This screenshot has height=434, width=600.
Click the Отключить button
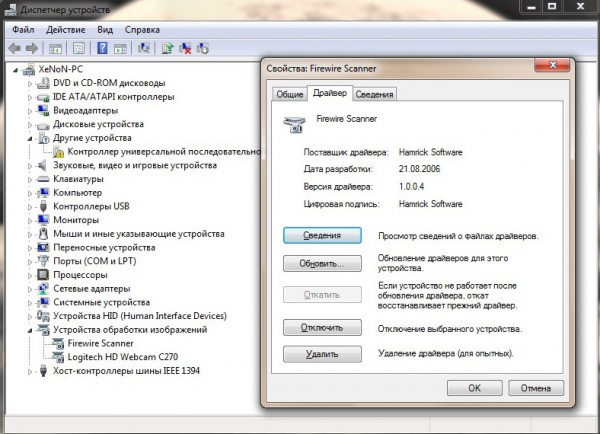[x=321, y=327]
